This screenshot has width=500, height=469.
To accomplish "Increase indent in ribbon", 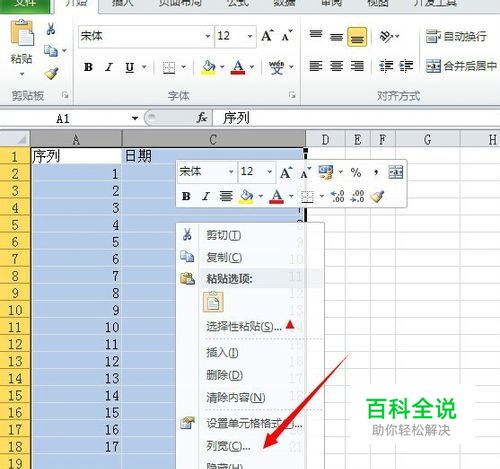I will click(x=406, y=66).
